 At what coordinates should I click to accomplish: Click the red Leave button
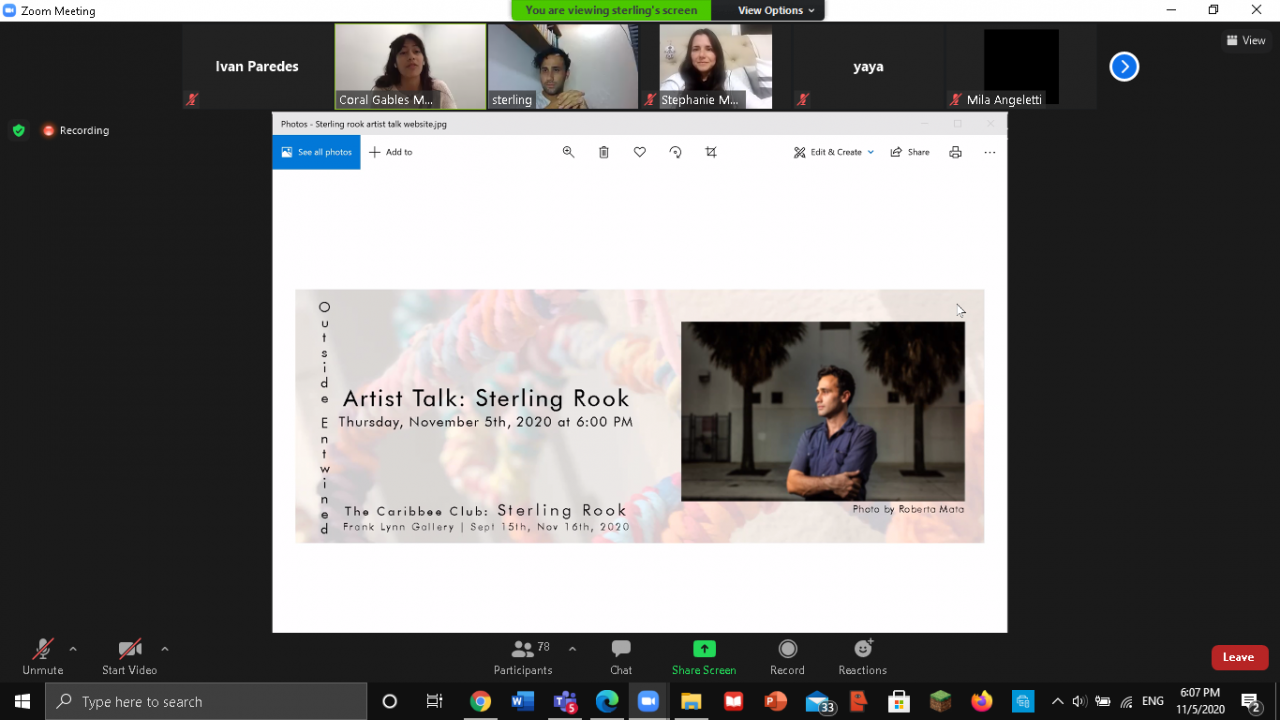pyautogui.click(x=1239, y=657)
